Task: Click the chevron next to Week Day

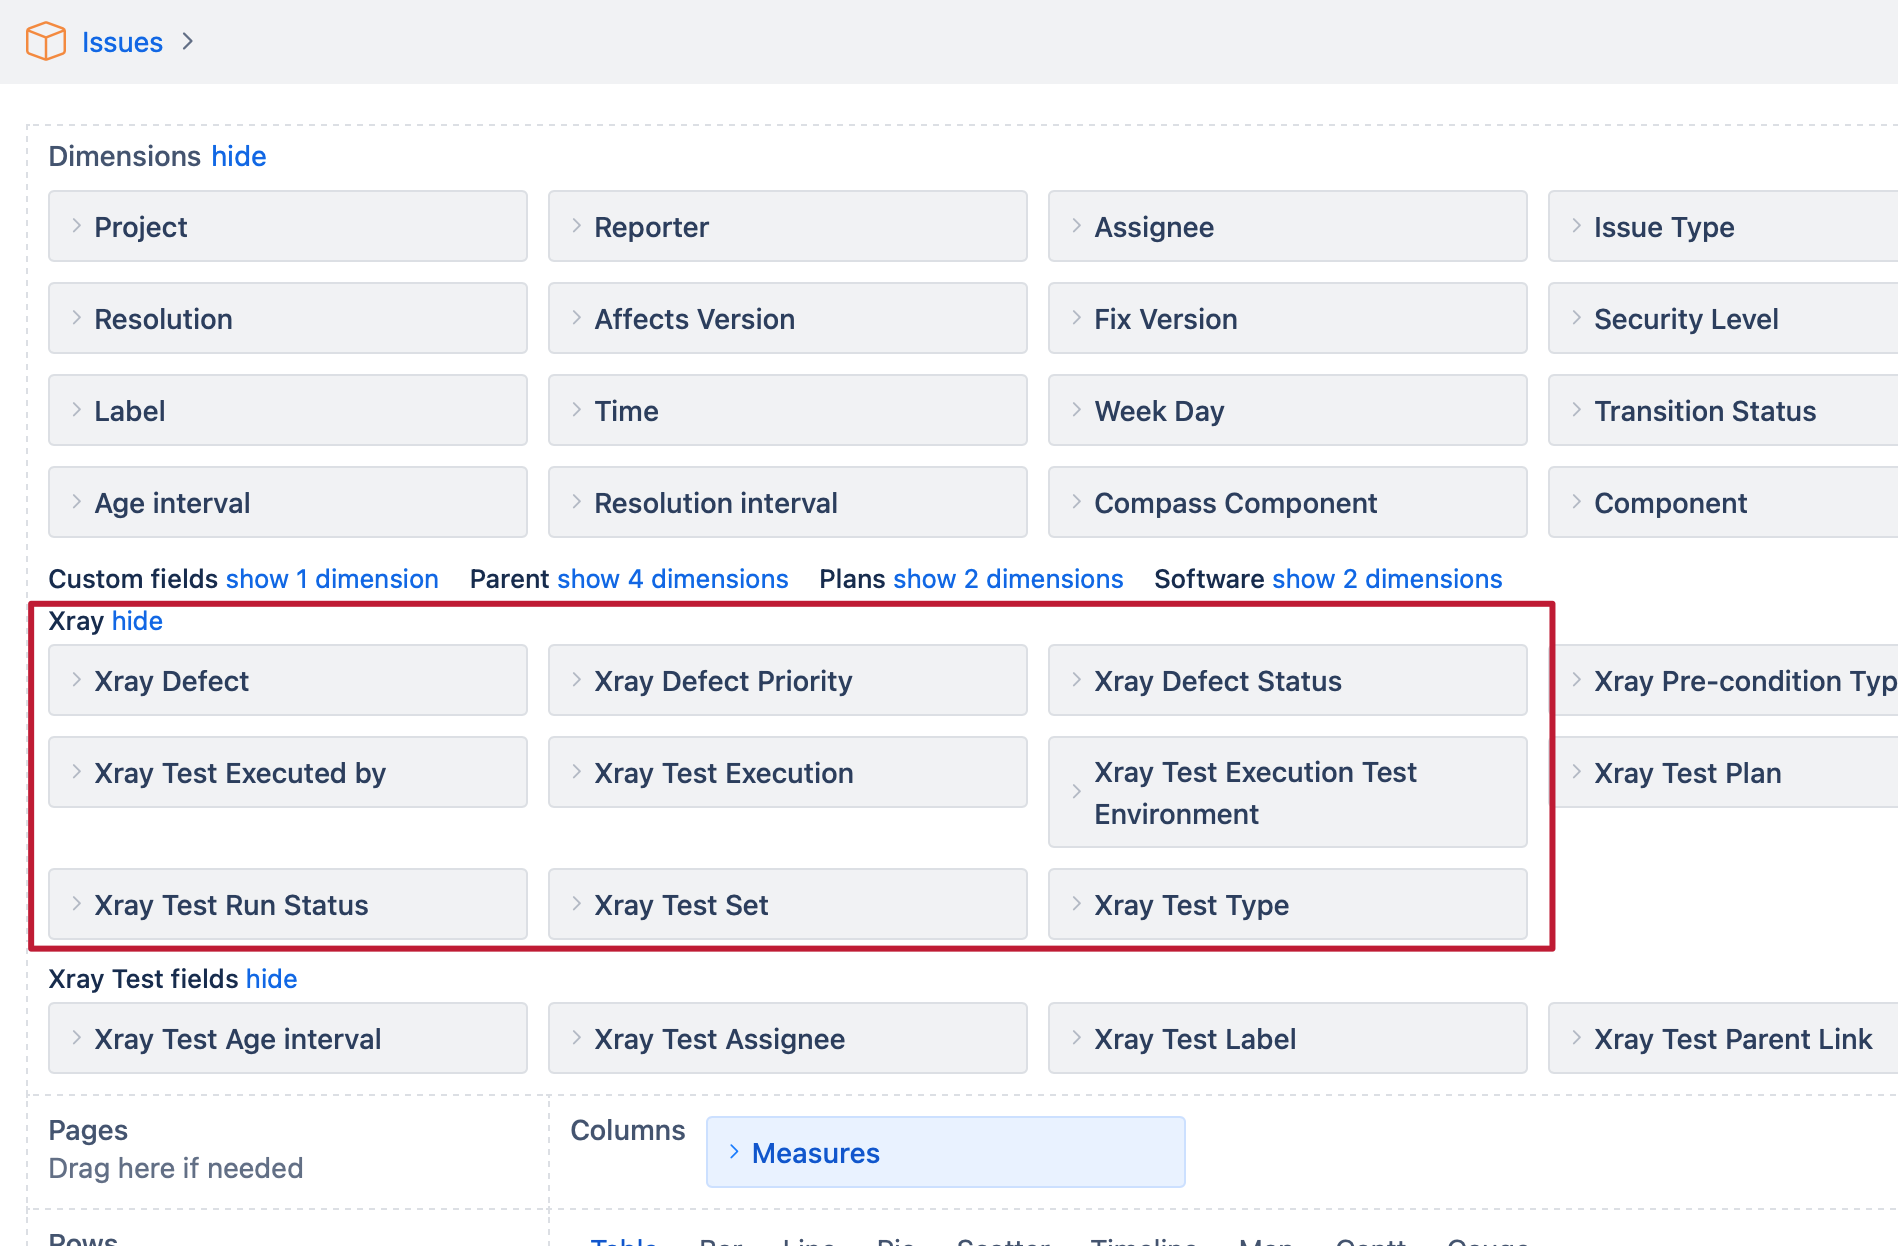Action: 1076,410
